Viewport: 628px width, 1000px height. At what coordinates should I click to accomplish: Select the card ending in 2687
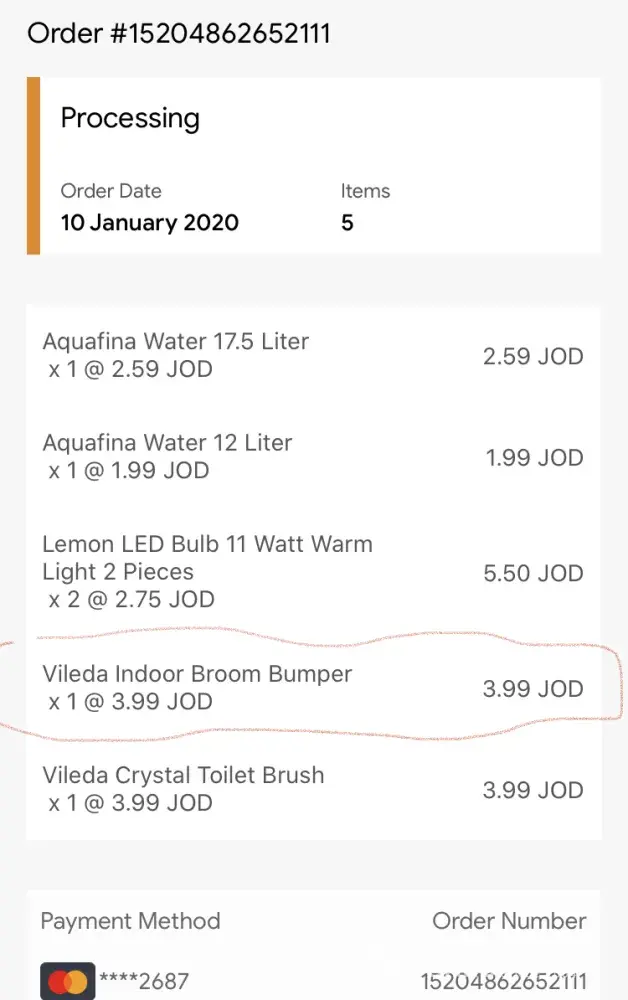click(x=144, y=982)
